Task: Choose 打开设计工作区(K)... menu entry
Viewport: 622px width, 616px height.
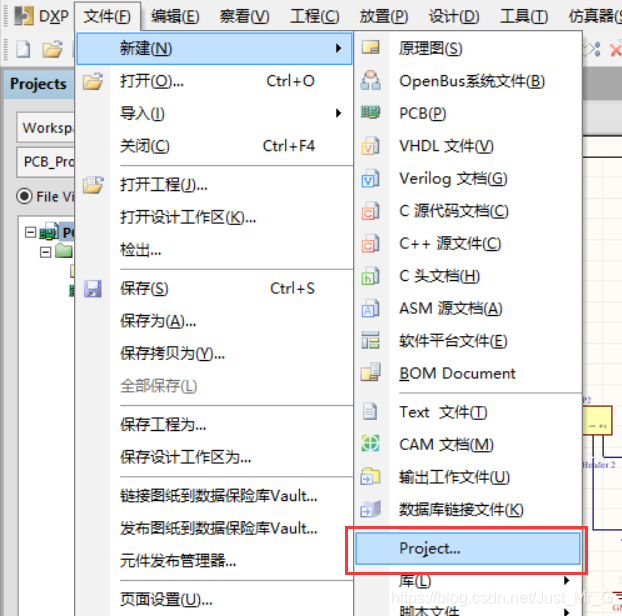Action: [214, 217]
